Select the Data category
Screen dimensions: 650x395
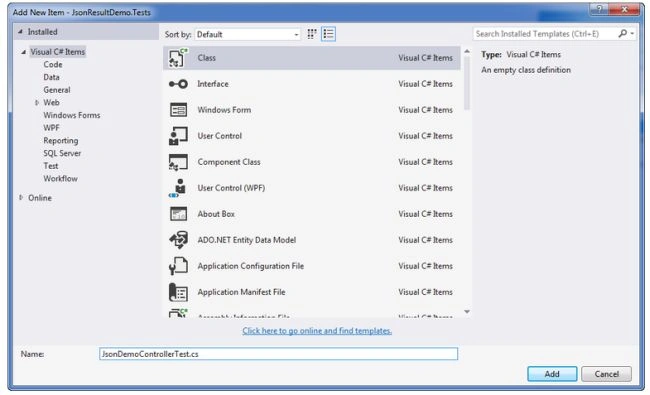pyautogui.click(x=51, y=77)
